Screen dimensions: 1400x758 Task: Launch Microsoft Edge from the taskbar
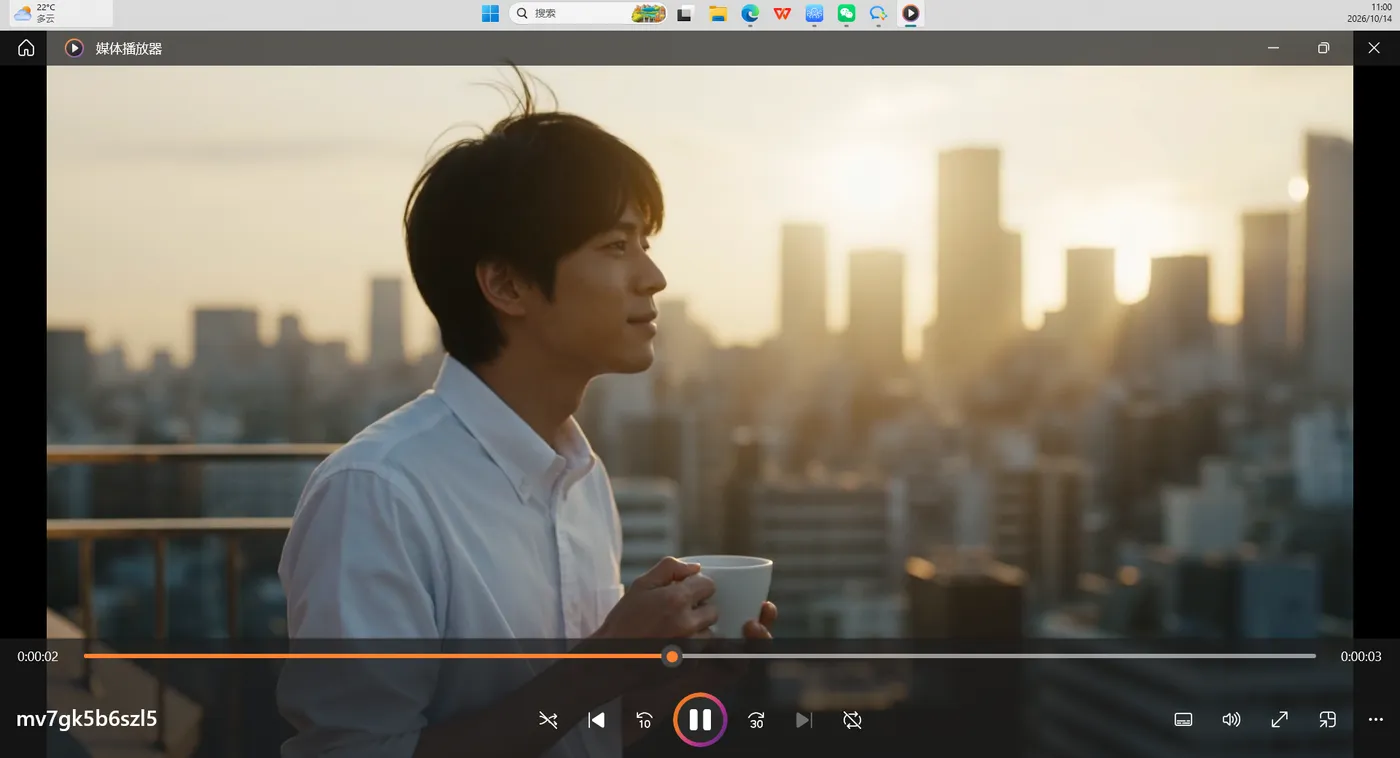click(x=749, y=14)
